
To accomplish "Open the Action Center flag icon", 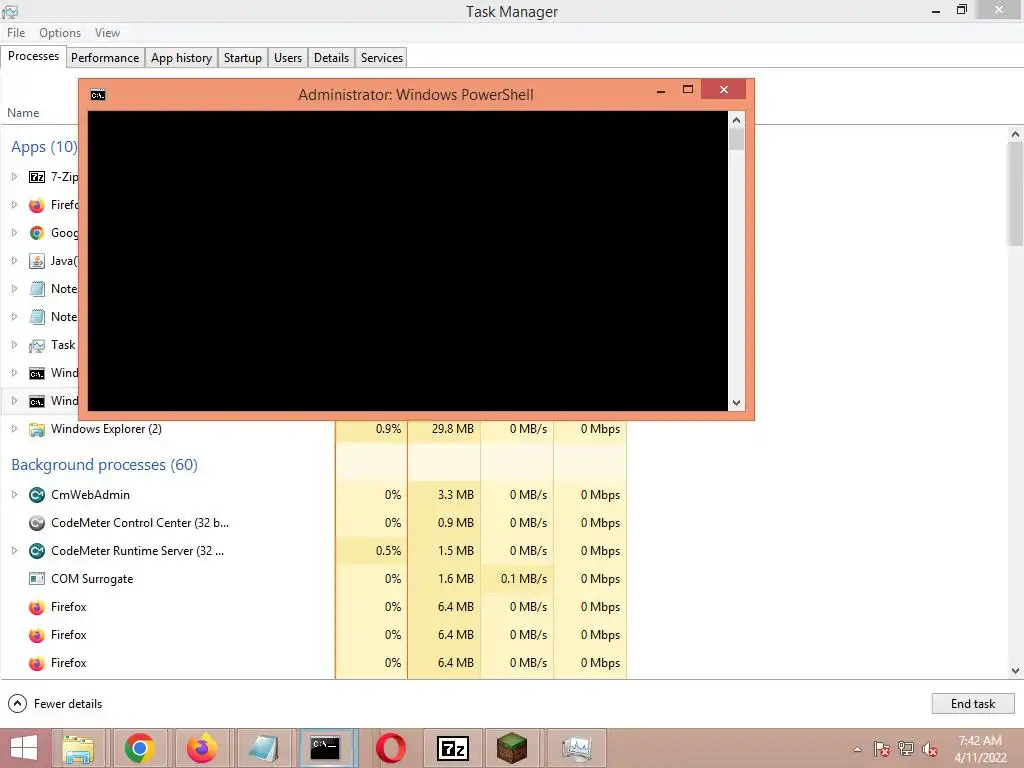I will pos(882,749).
